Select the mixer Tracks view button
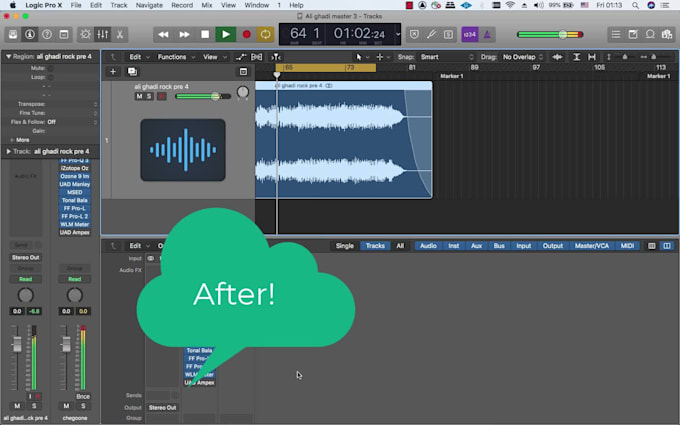The image size is (680, 425). tap(375, 246)
